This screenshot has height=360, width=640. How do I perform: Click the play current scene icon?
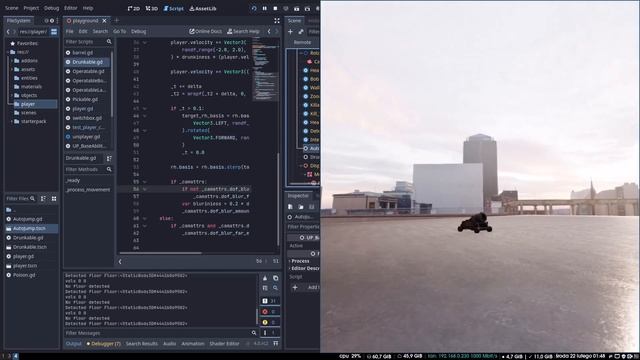pyautogui.click(x=297, y=8)
